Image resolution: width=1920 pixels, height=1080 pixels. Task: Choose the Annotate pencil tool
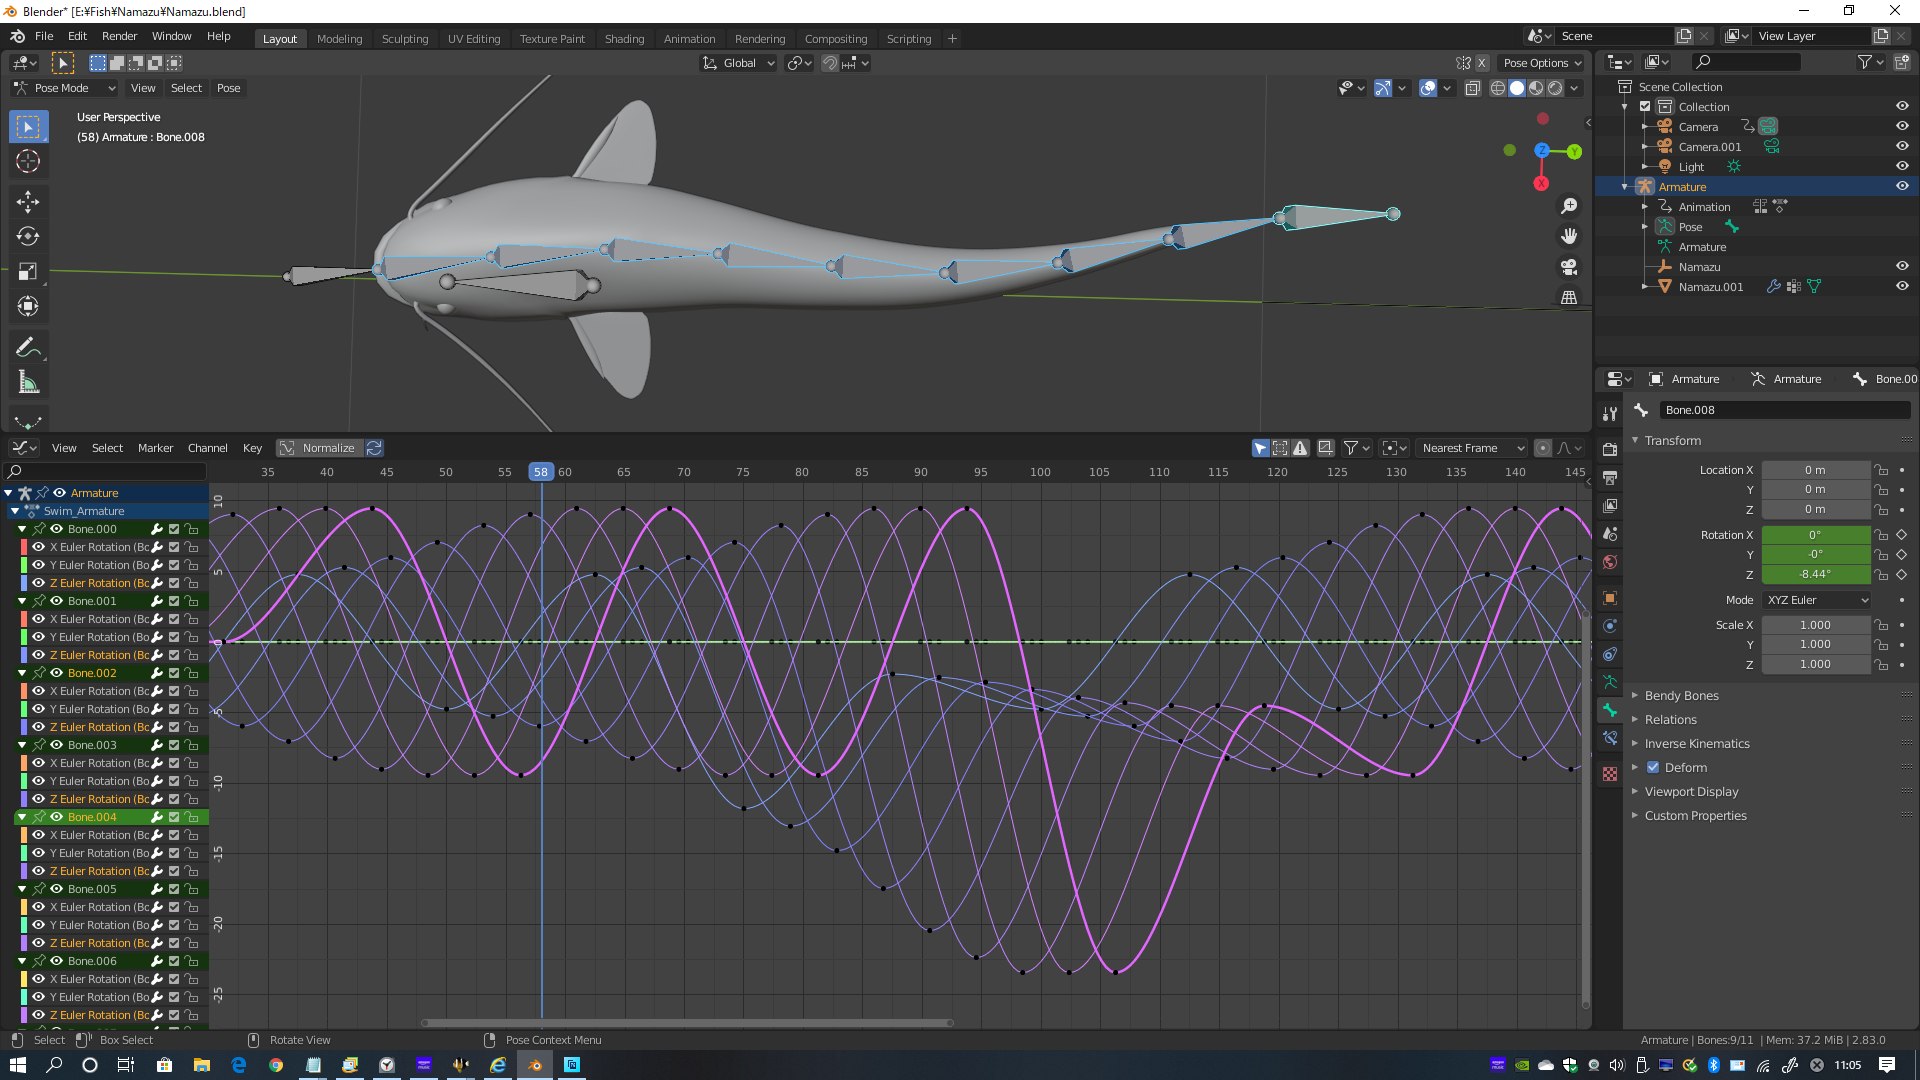(28, 348)
